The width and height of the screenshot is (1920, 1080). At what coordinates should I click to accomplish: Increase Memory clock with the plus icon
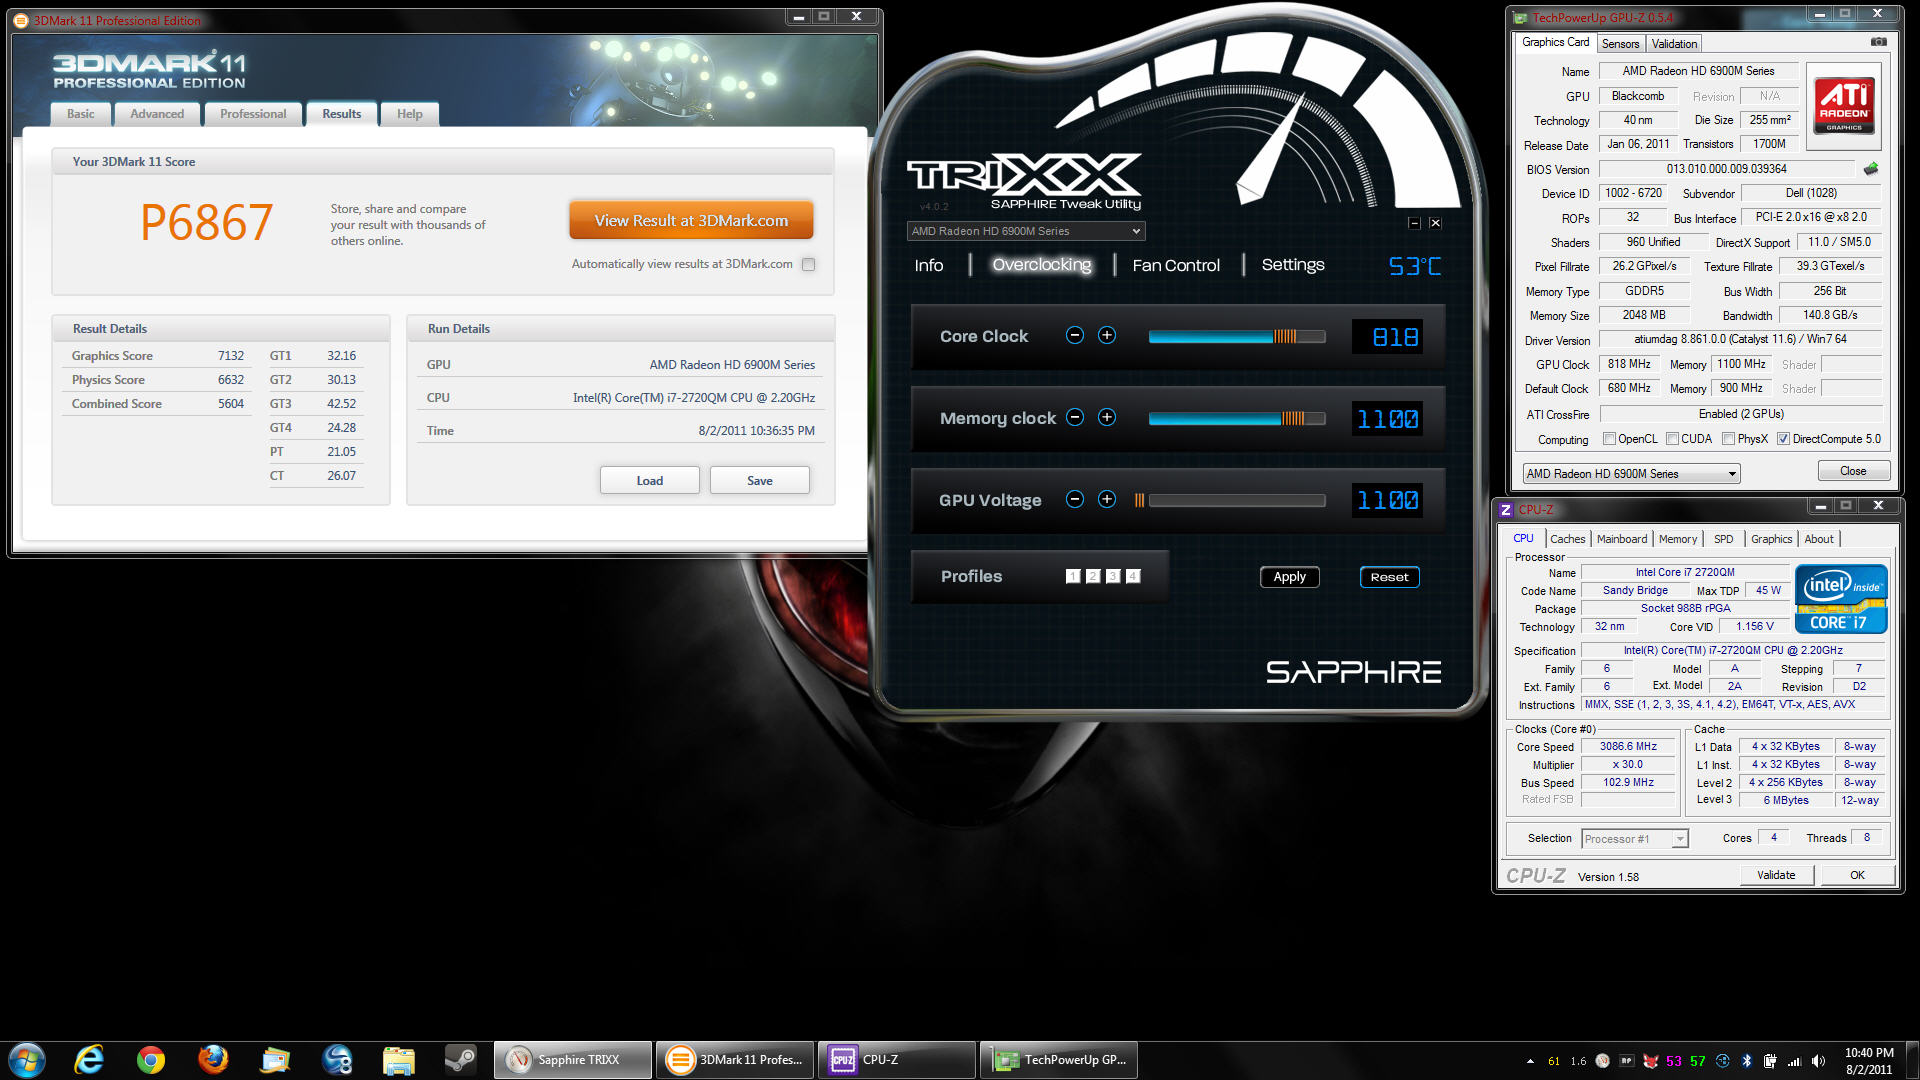[1107, 418]
